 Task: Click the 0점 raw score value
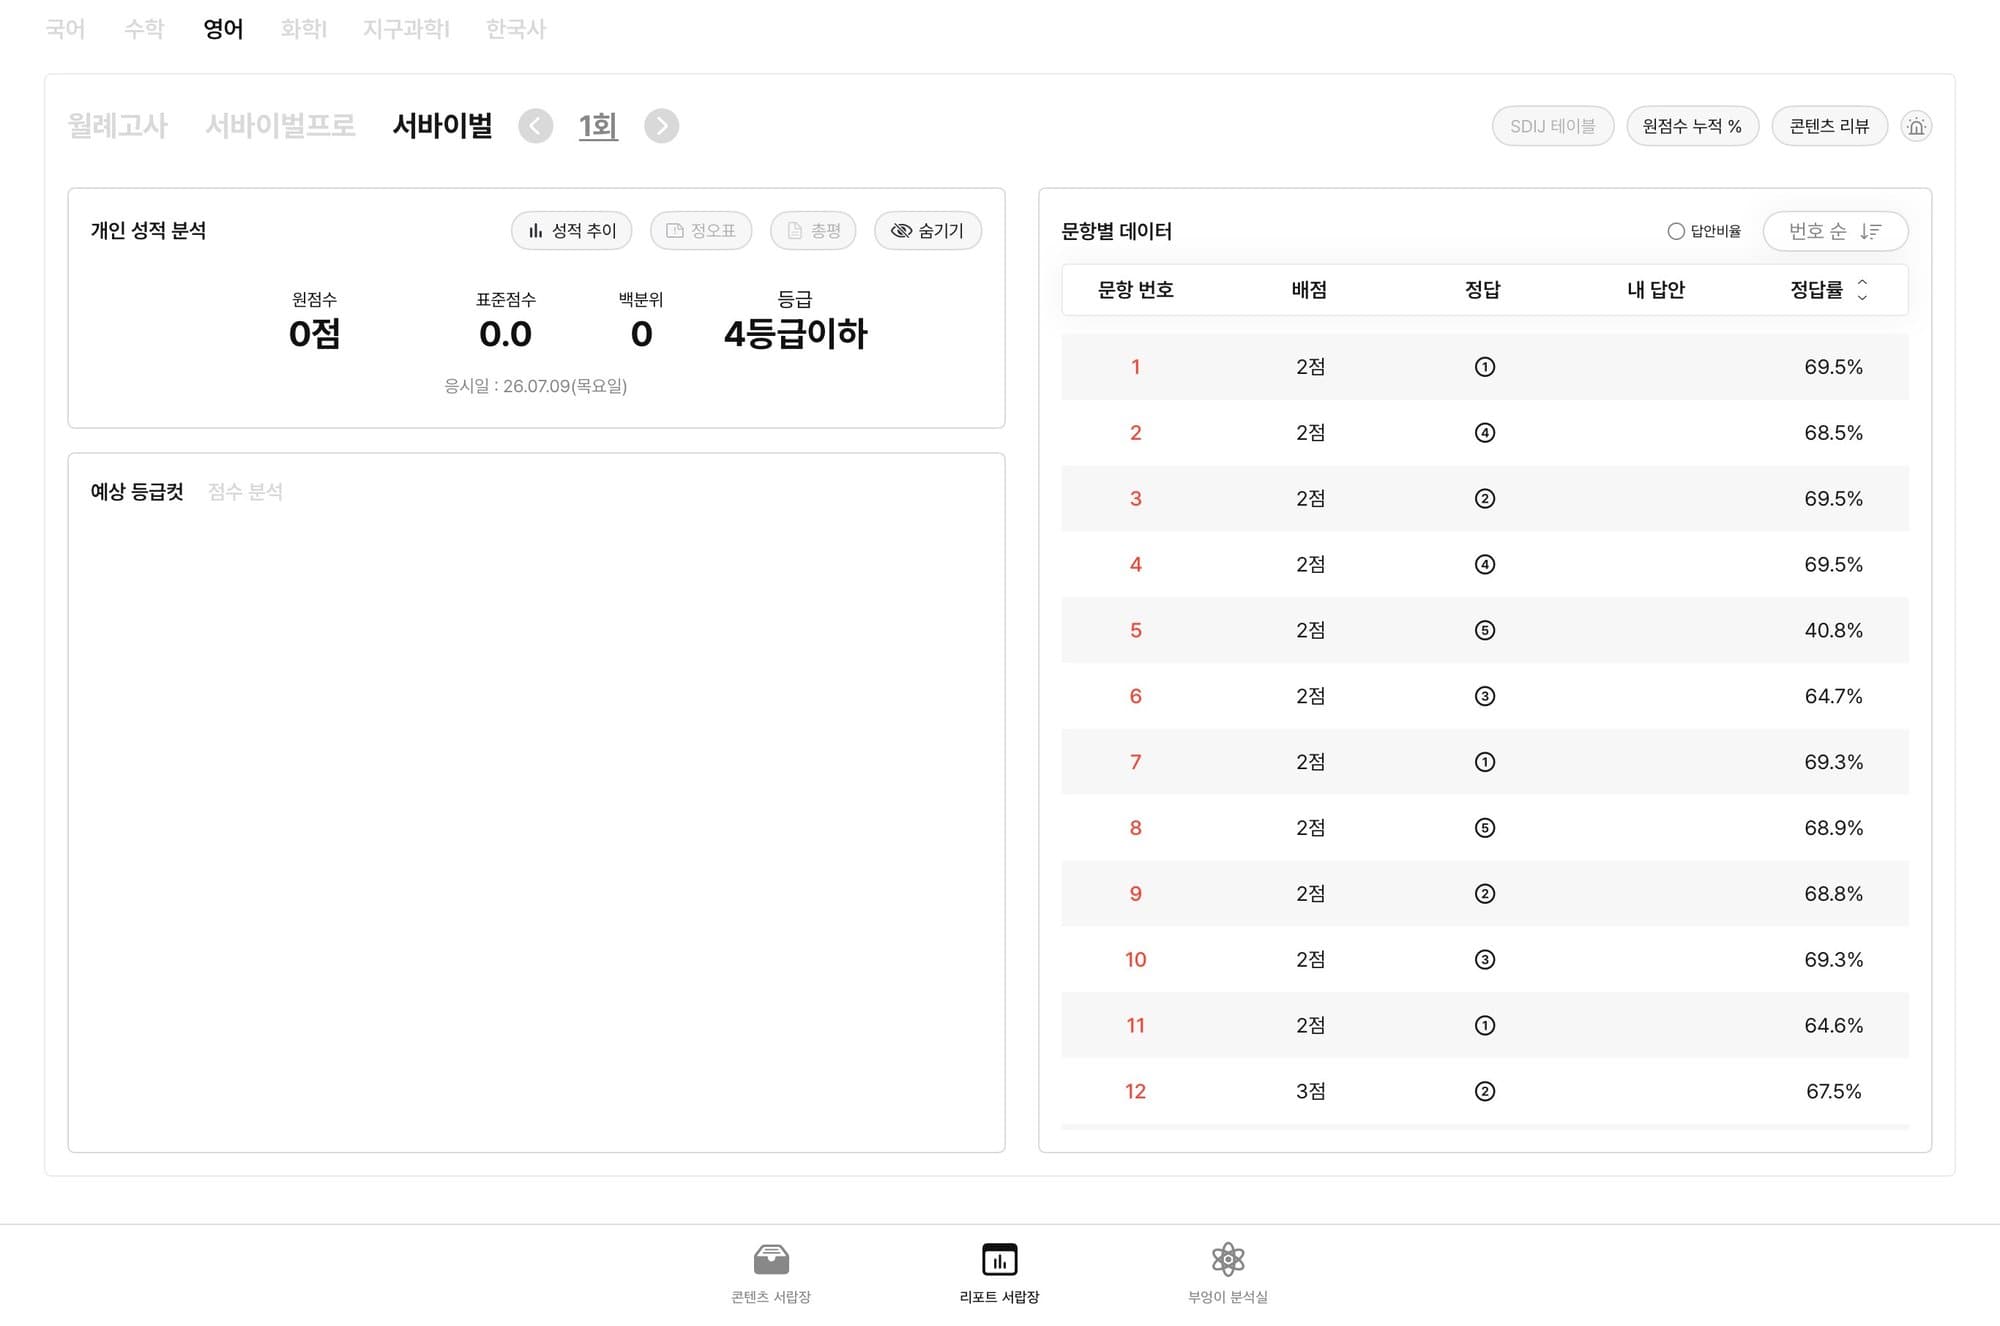click(314, 334)
